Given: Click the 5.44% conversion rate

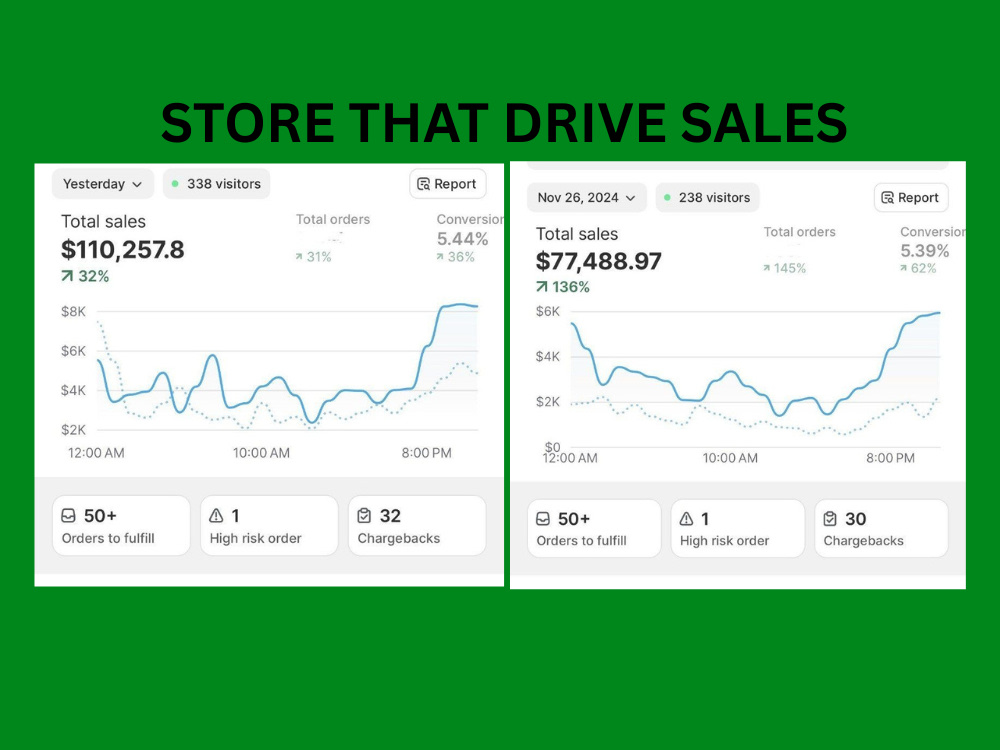Looking at the screenshot, I should pyautogui.click(x=462, y=239).
